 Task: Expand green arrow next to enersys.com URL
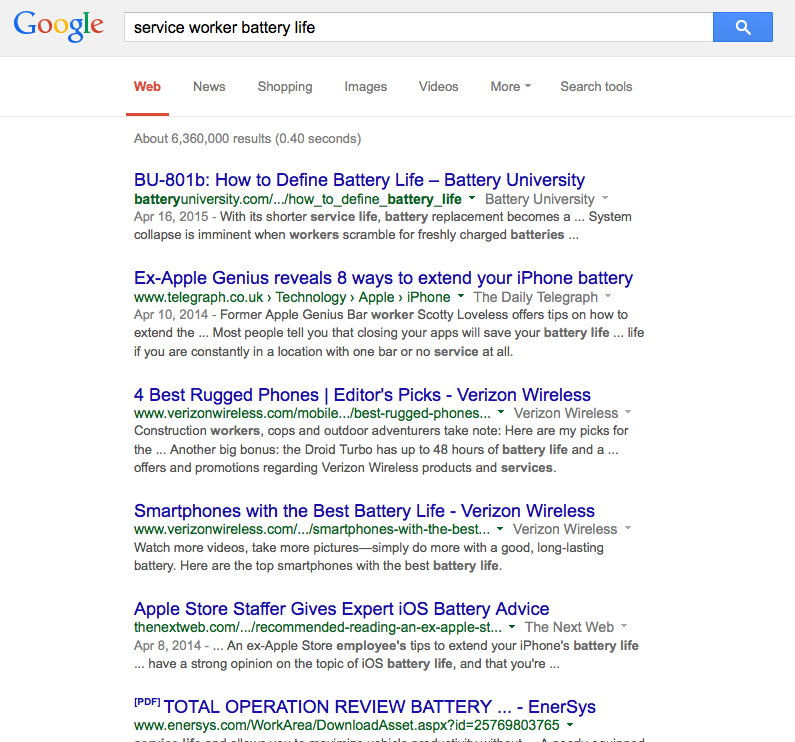point(570,724)
